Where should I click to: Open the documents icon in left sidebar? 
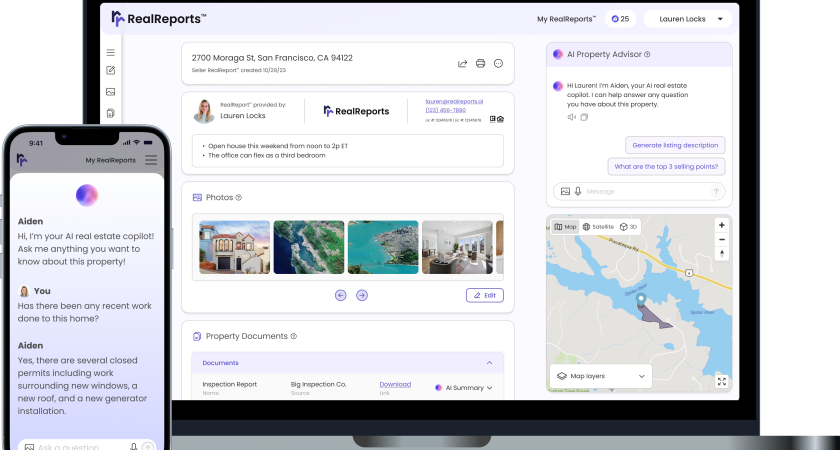(110, 113)
